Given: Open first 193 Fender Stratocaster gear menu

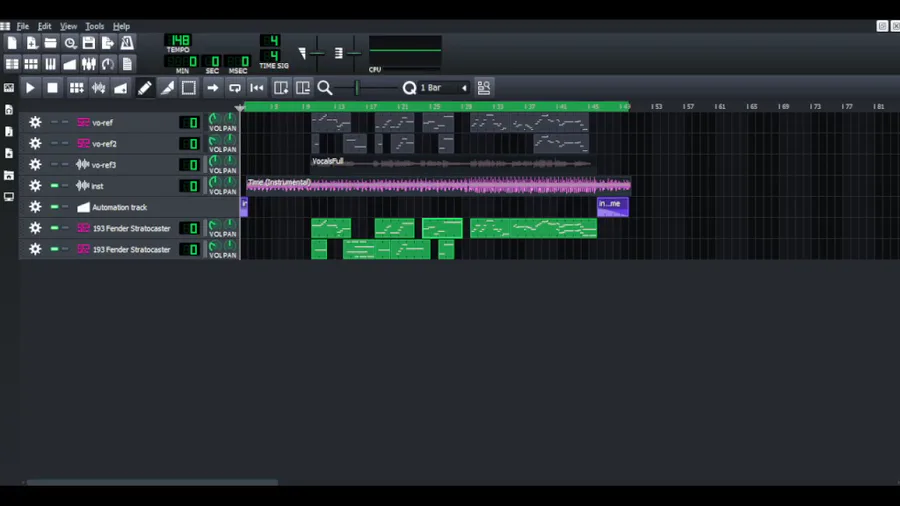Looking at the screenshot, I should point(35,228).
